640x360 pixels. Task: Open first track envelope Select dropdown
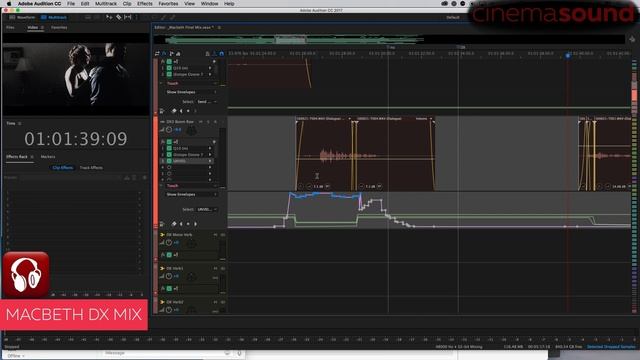207,102
